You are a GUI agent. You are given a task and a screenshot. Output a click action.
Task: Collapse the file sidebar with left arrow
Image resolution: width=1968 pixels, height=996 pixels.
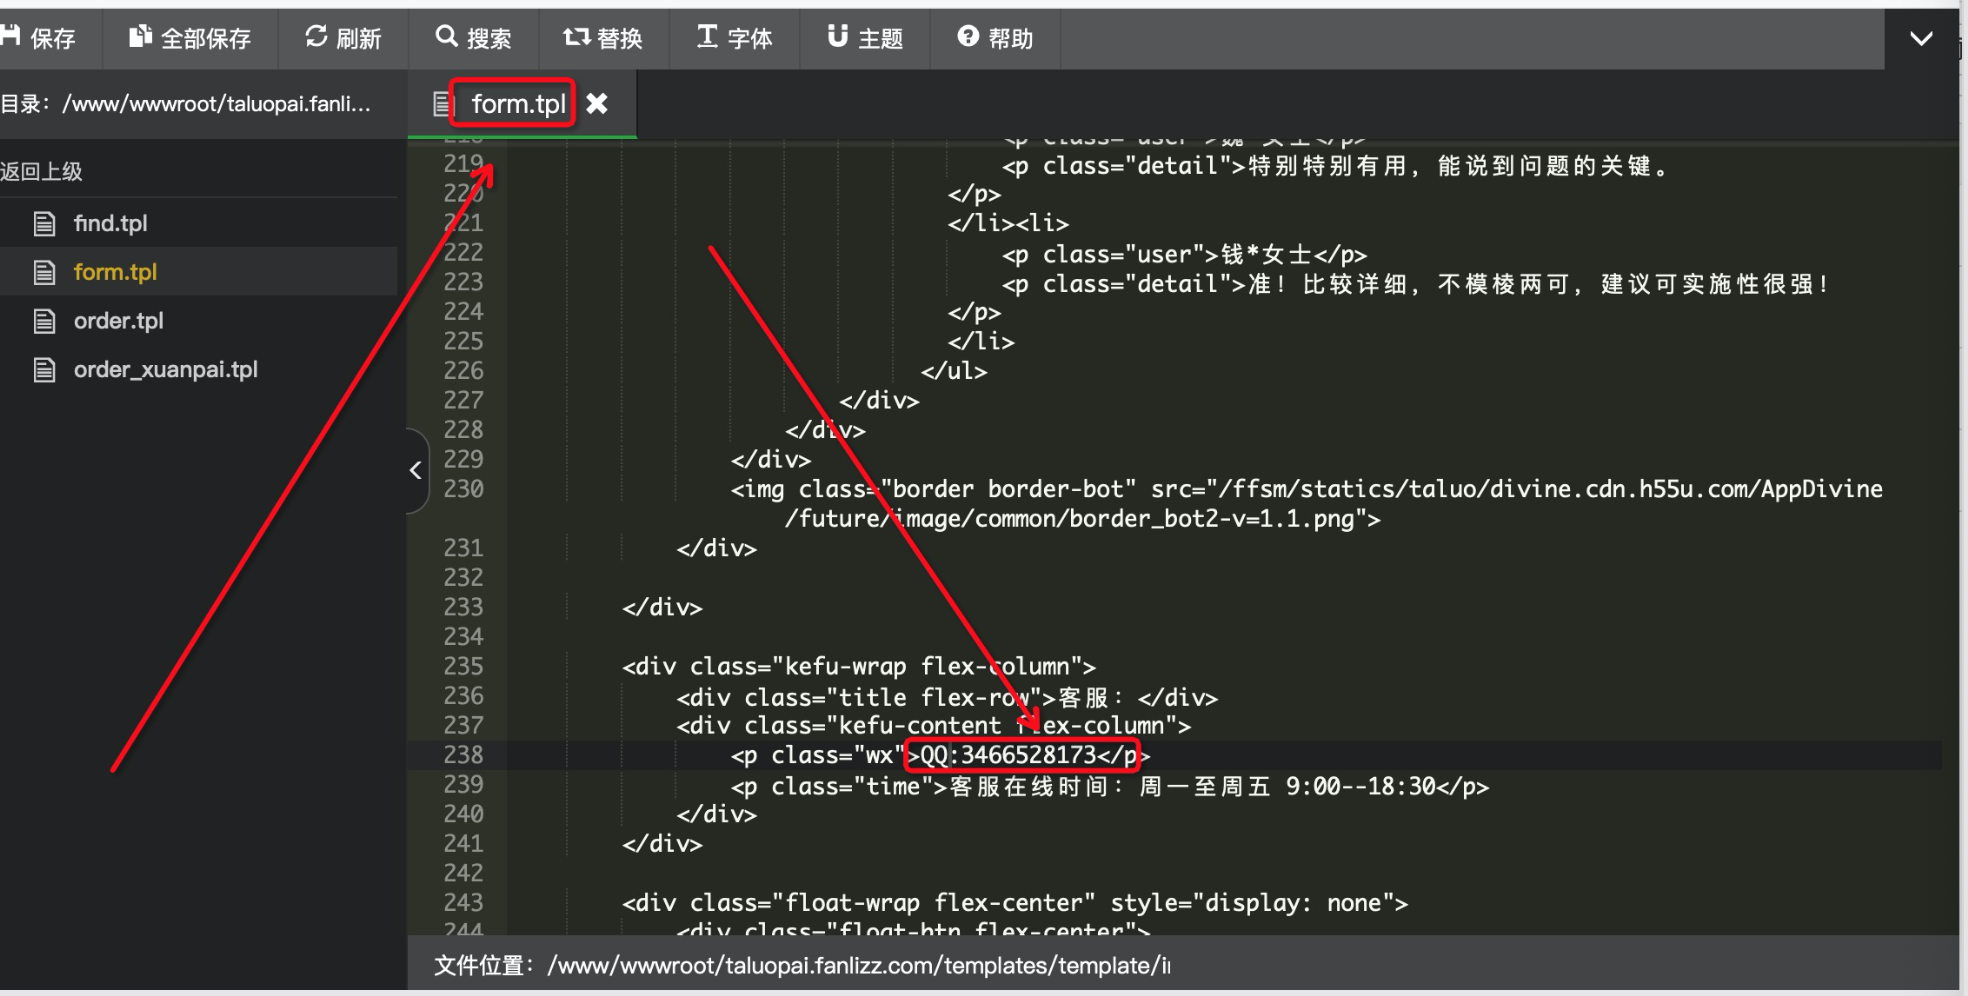[x=416, y=470]
